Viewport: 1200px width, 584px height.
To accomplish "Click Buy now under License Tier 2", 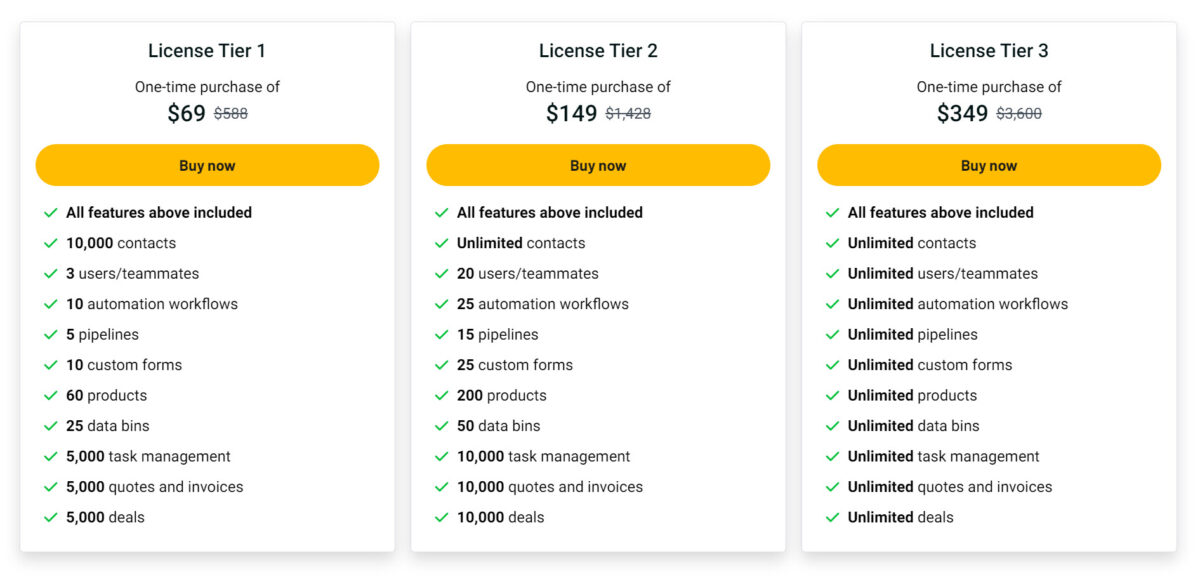I will coord(598,165).
